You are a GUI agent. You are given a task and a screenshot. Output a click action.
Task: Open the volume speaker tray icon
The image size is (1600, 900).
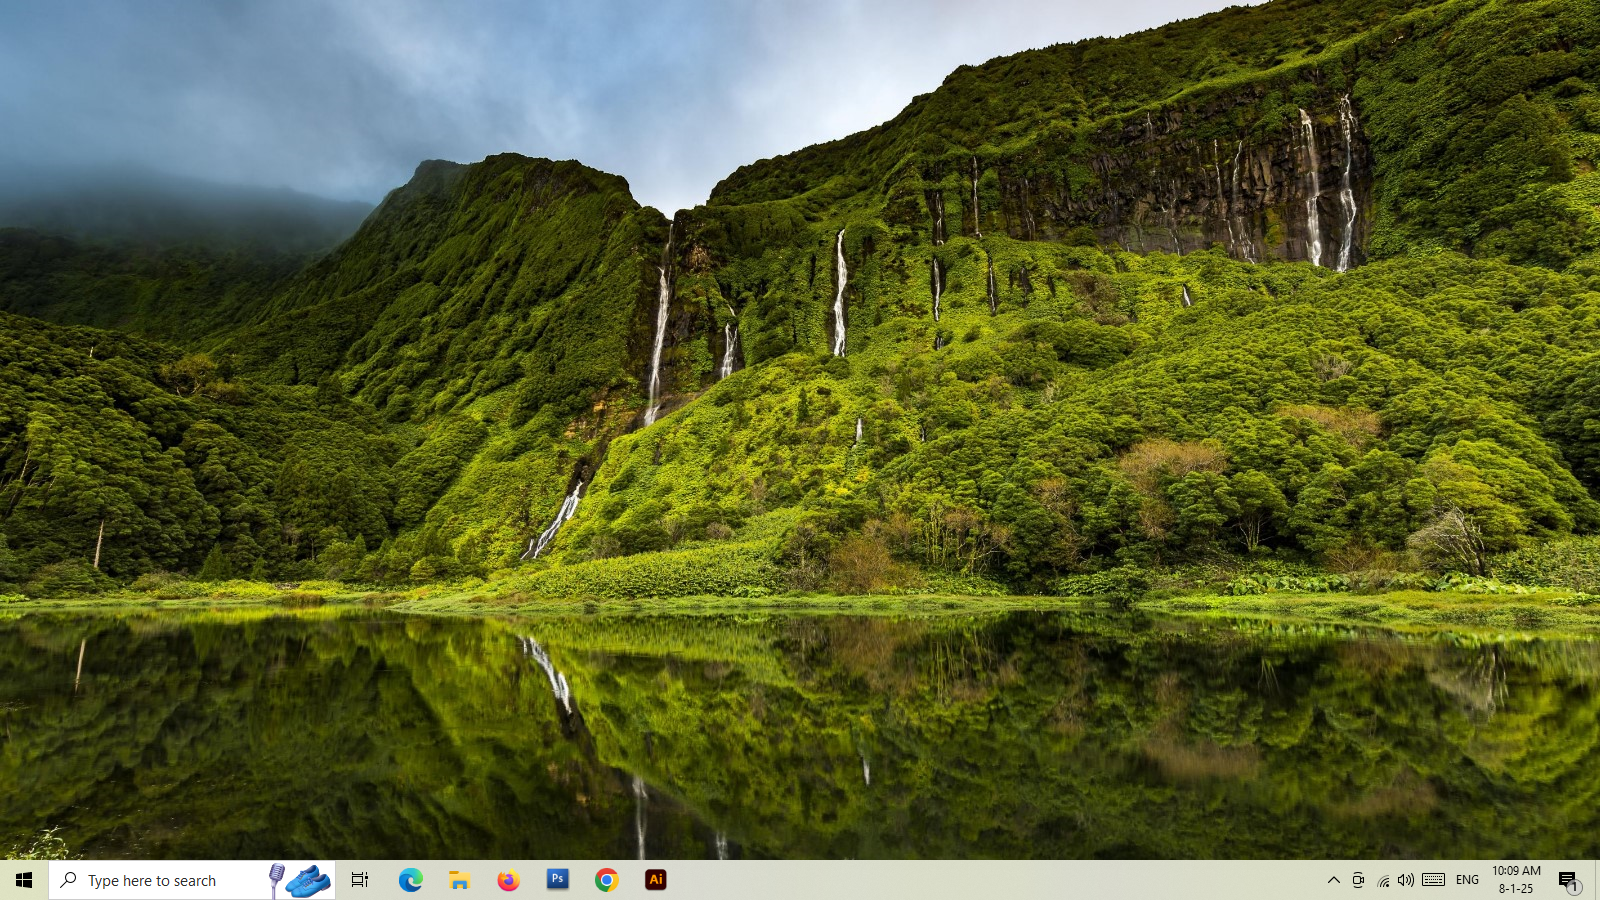point(1406,880)
